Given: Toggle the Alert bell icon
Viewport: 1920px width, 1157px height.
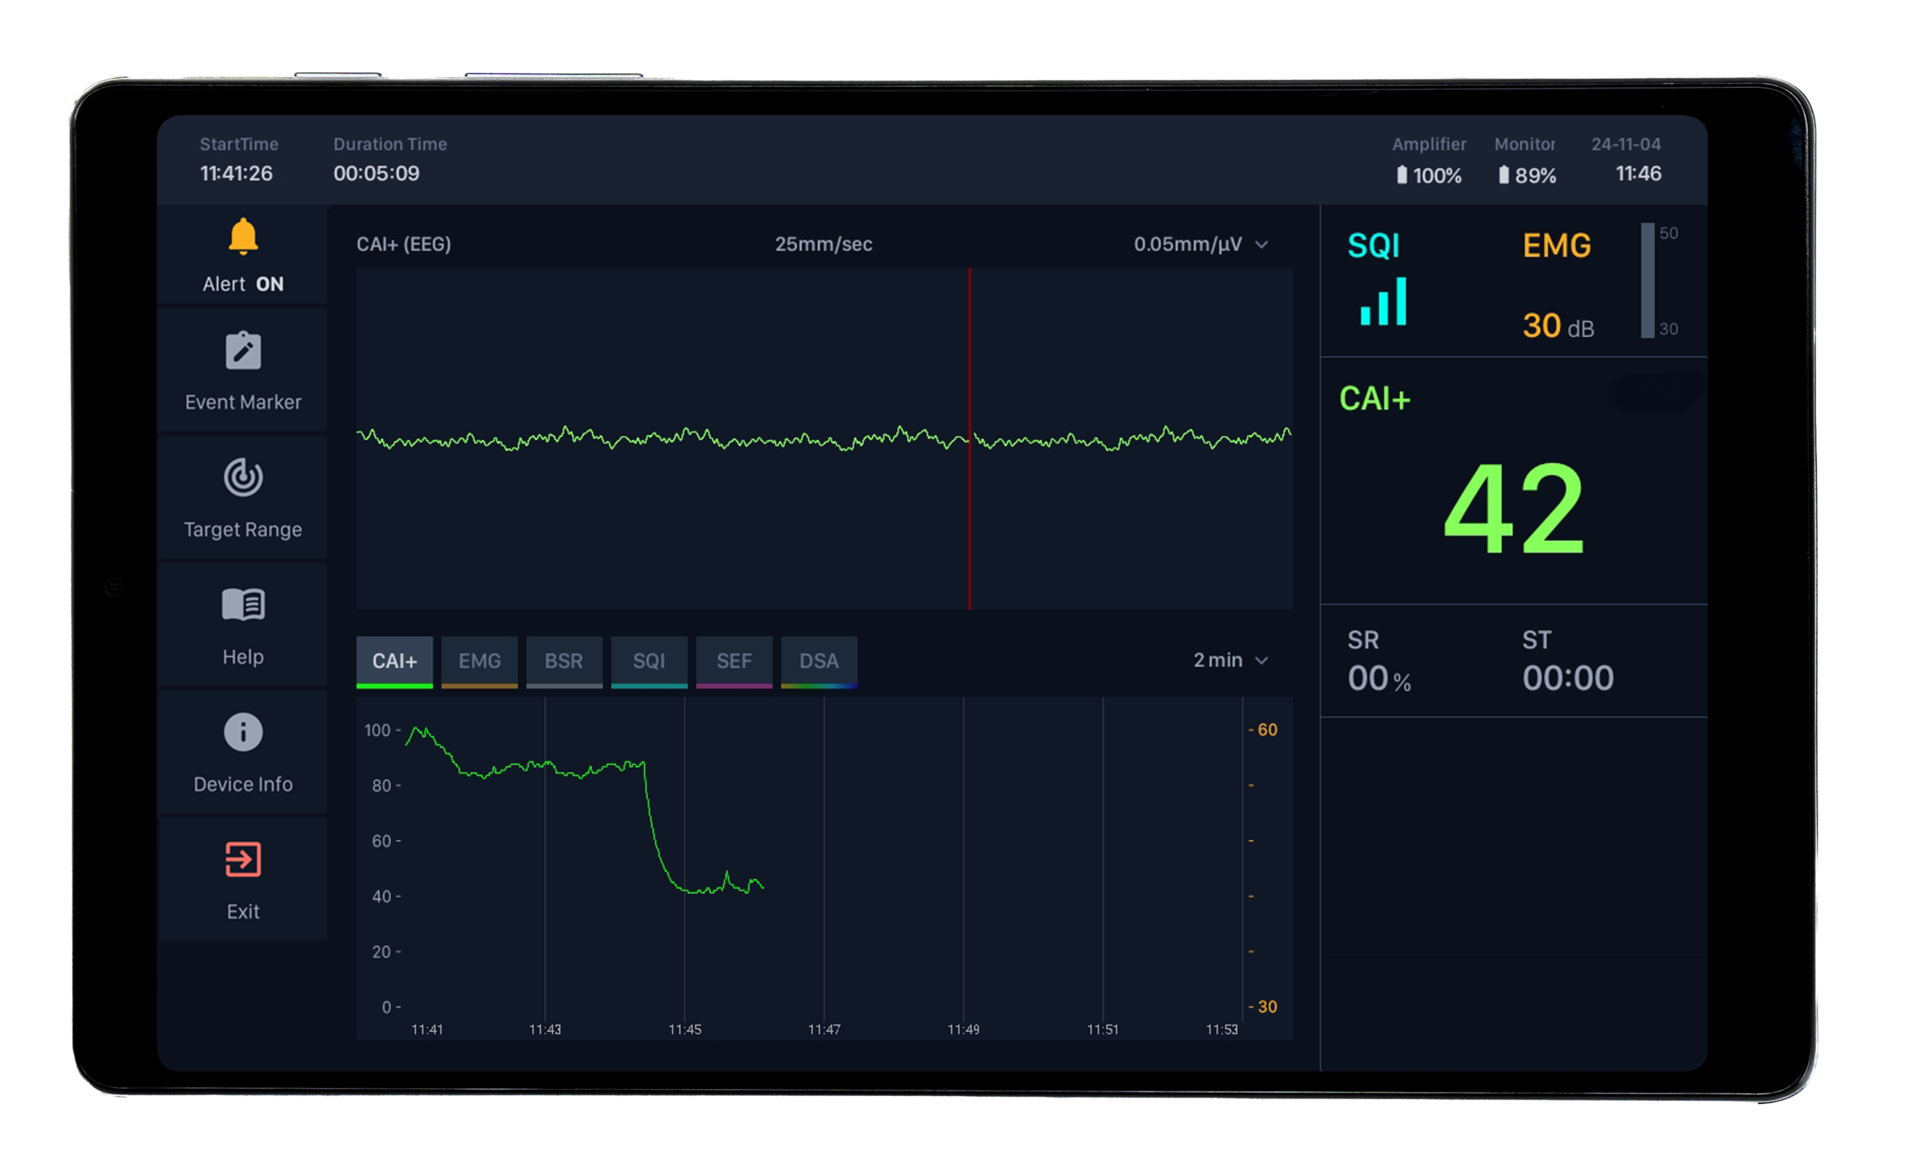Looking at the screenshot, I should [x=243, y=238].
